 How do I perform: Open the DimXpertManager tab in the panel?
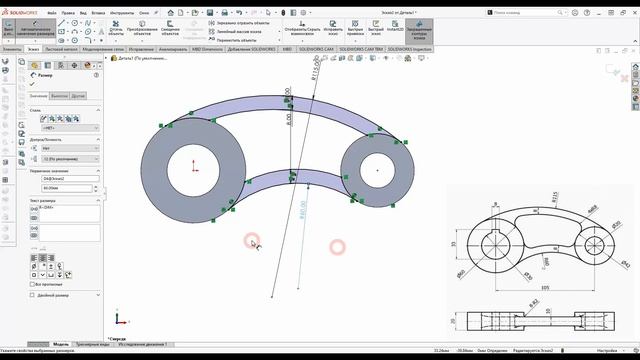pos(74,65)
